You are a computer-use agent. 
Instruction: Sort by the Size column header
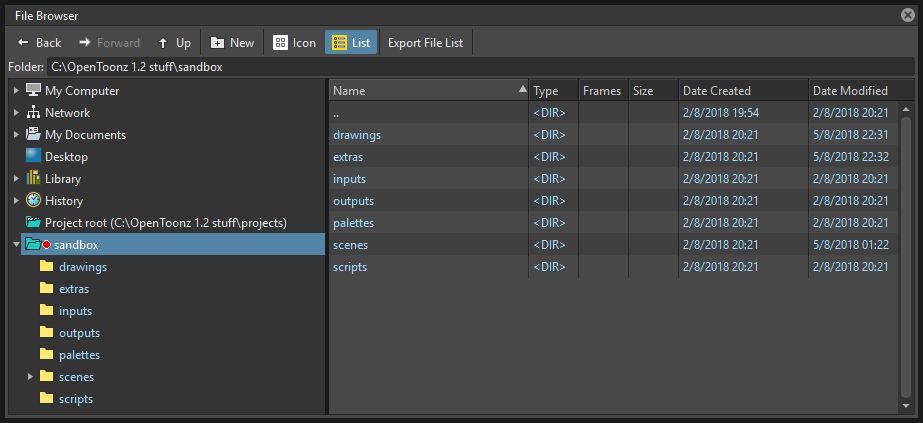point(653,91)
